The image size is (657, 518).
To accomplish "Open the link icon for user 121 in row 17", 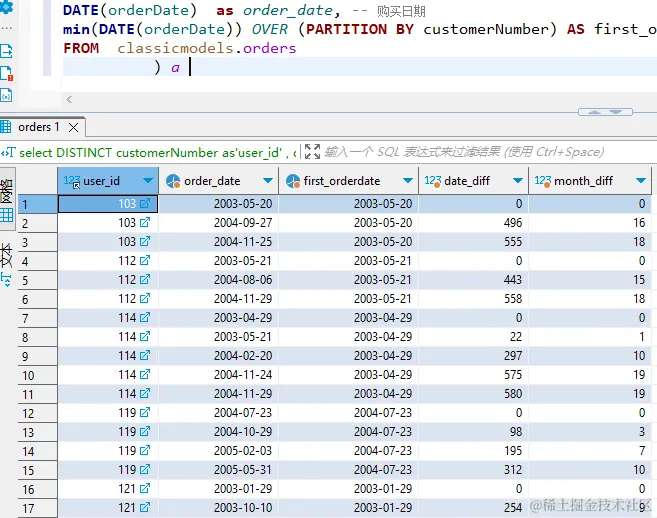I will click(x=145, y=508).
